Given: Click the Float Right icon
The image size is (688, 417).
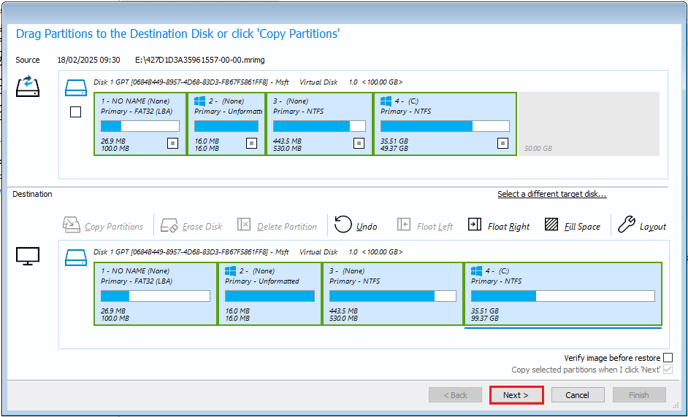Looking at the screenshot, I should (x=475, y=226).
